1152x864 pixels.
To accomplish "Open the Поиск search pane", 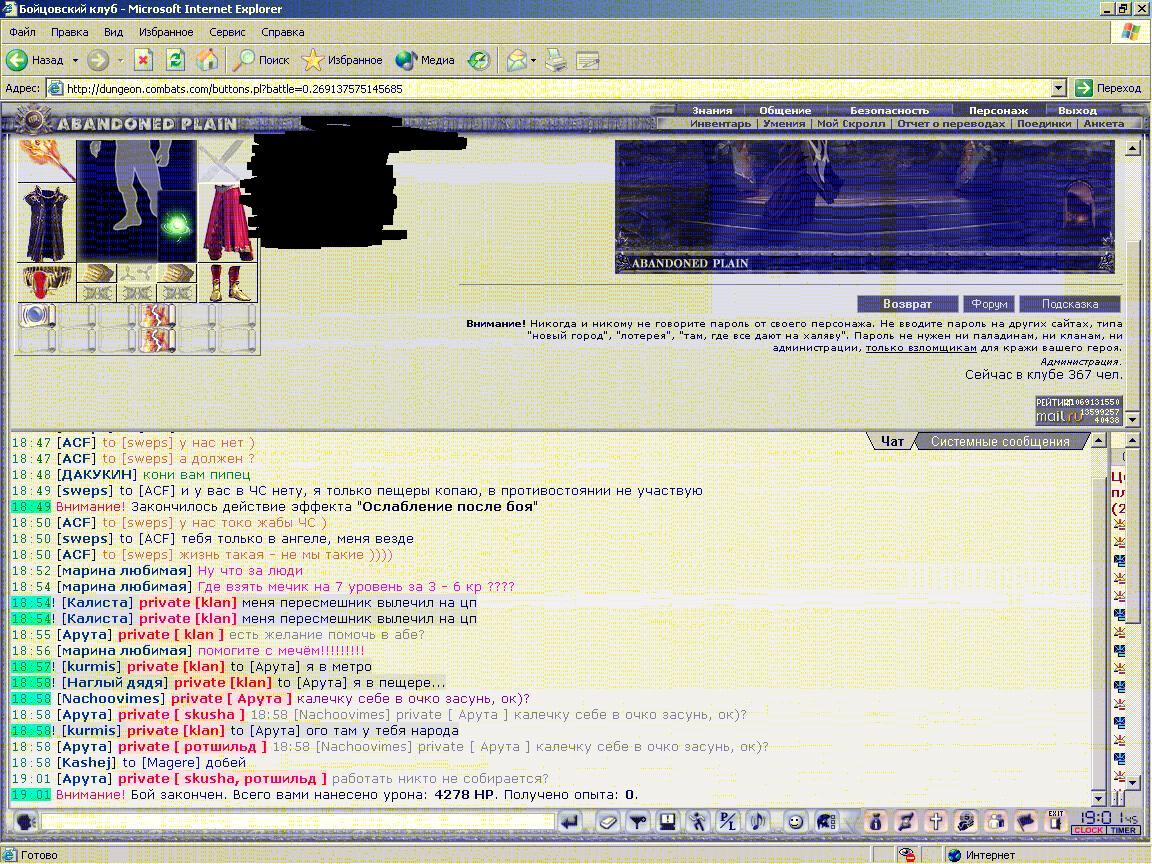I will point(261,60).
